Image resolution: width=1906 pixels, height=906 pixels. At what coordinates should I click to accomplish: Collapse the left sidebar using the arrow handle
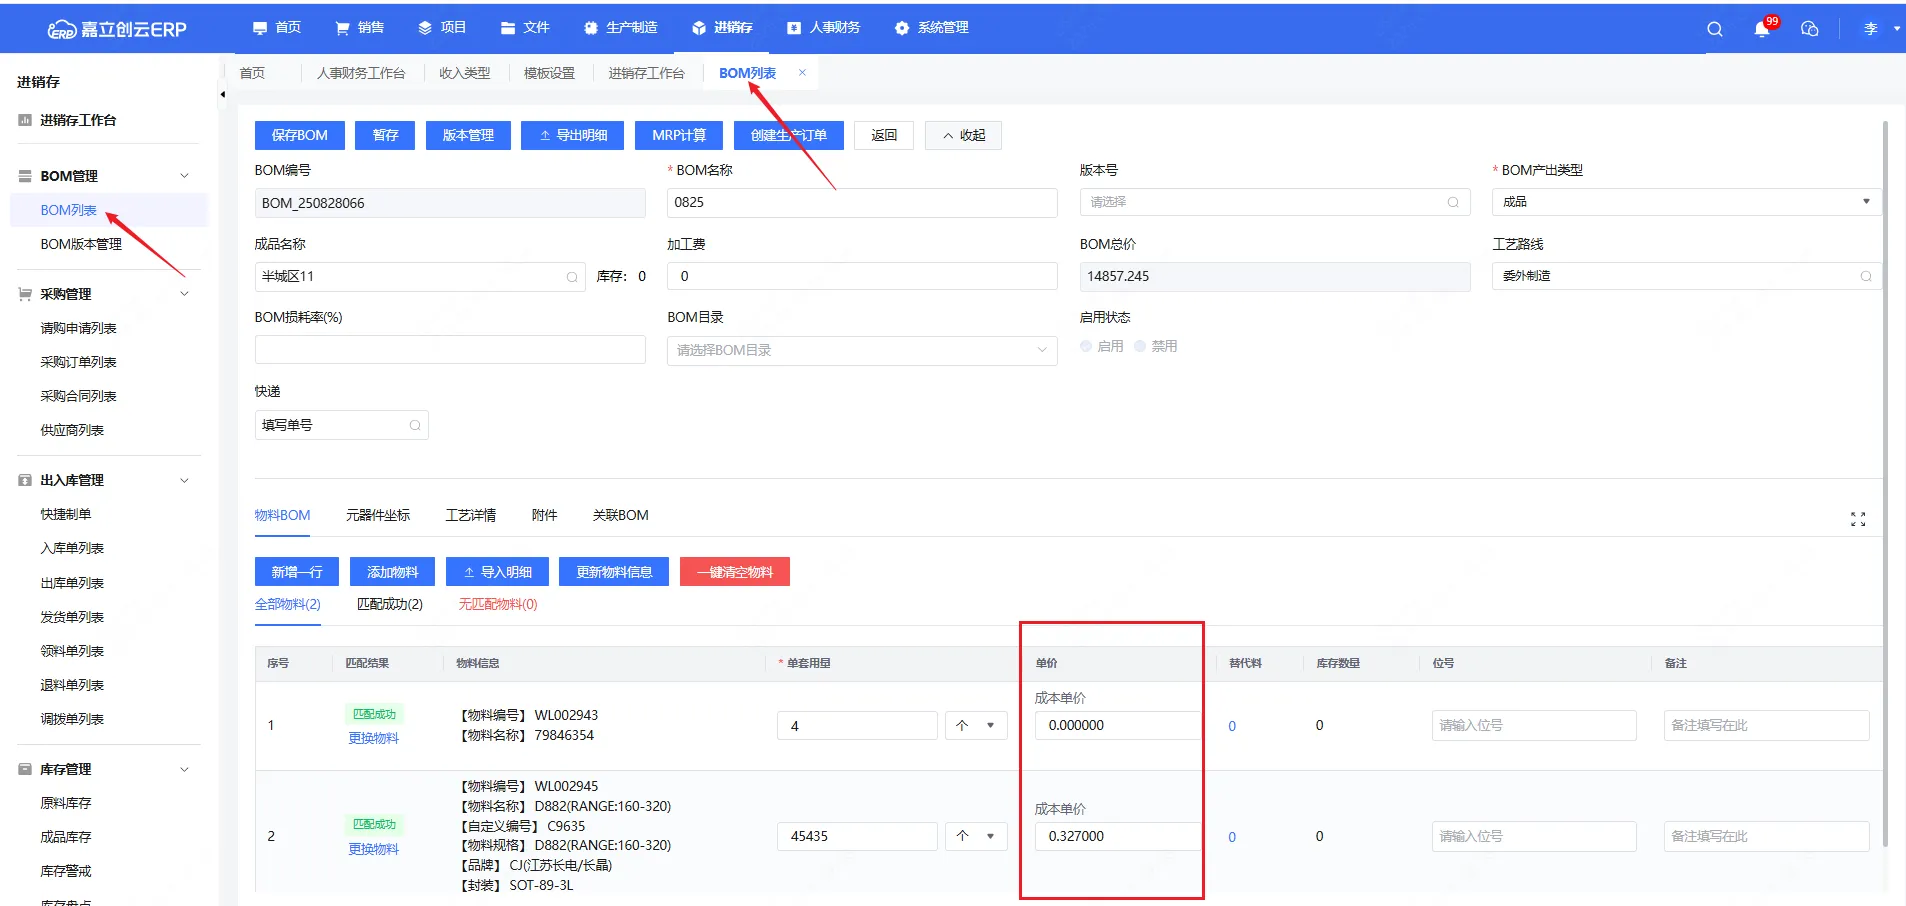(222, 95)
